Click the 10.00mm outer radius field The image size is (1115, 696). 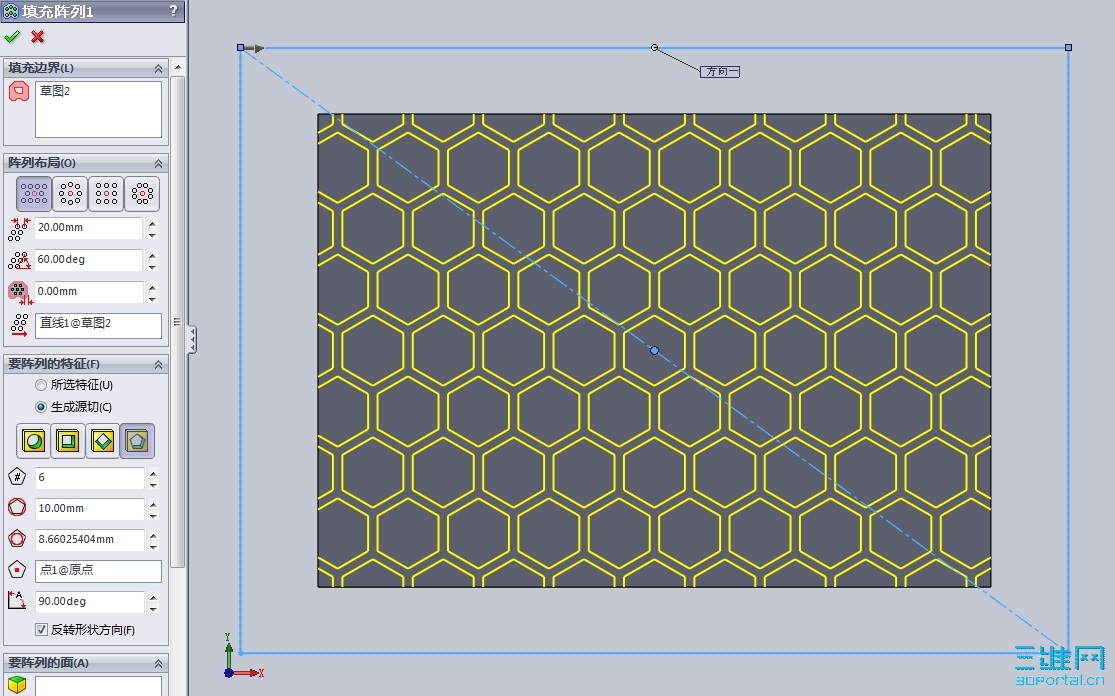coord(90,508)
